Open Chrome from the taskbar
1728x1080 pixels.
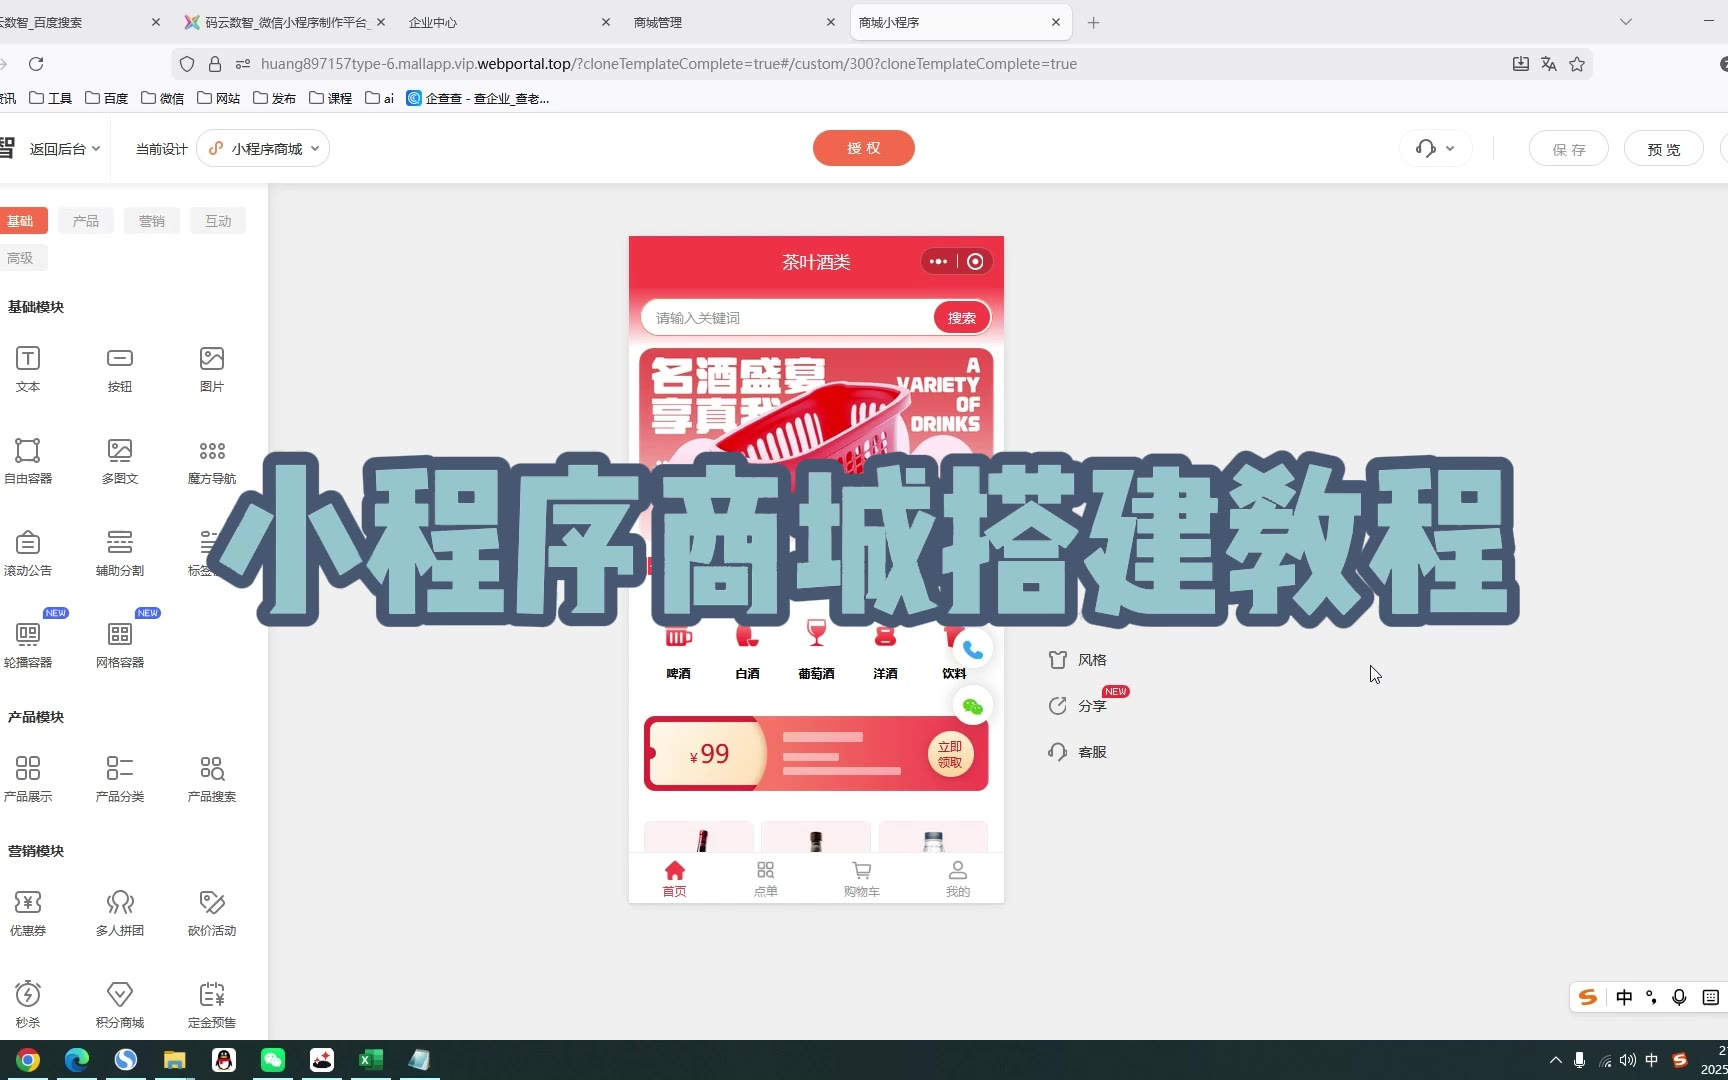click(28, 1060)
